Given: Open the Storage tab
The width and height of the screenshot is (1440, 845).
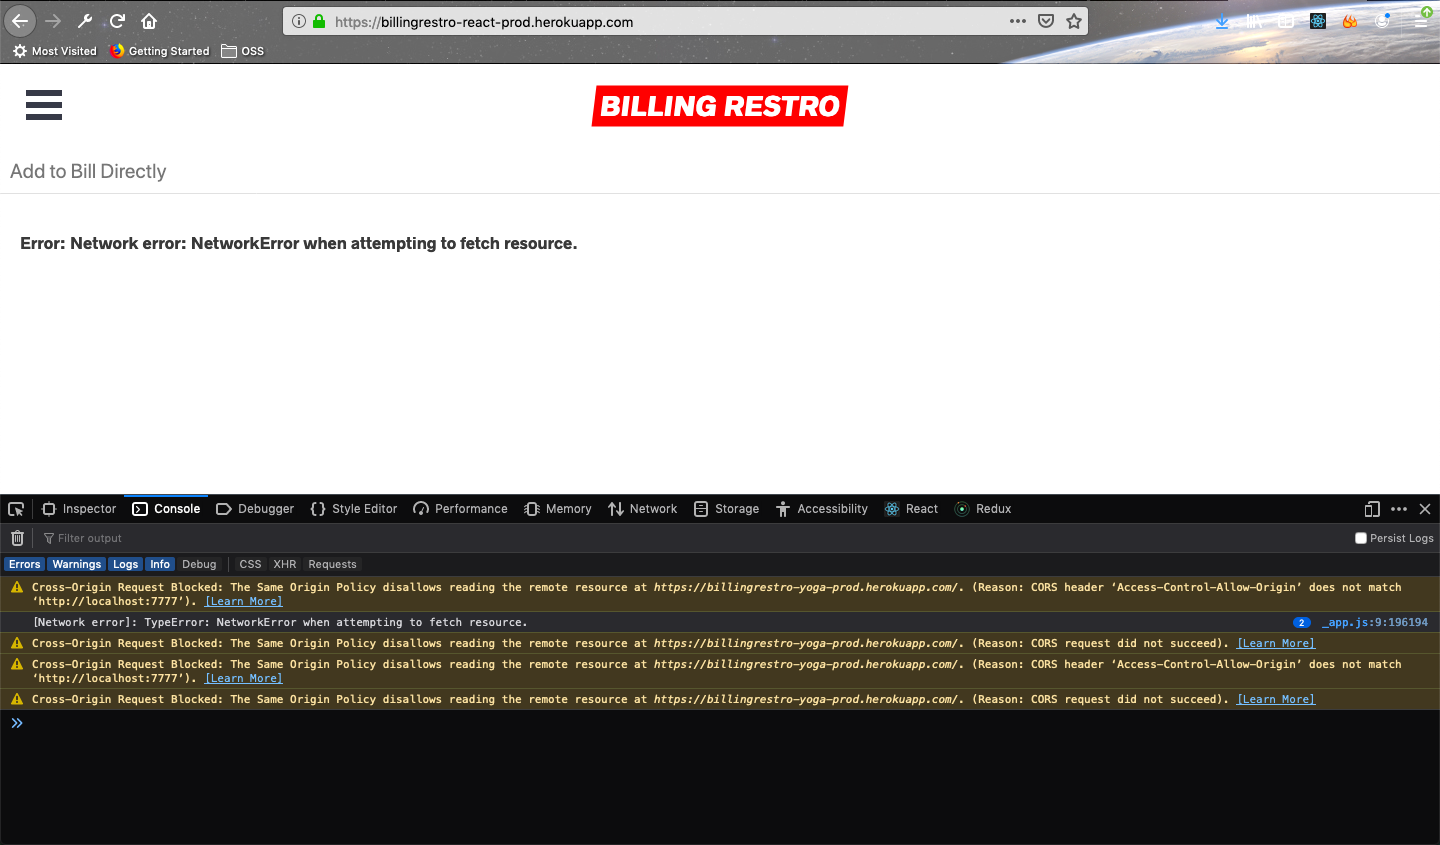Looking at the screenshot, I should [x=727, y=509].
